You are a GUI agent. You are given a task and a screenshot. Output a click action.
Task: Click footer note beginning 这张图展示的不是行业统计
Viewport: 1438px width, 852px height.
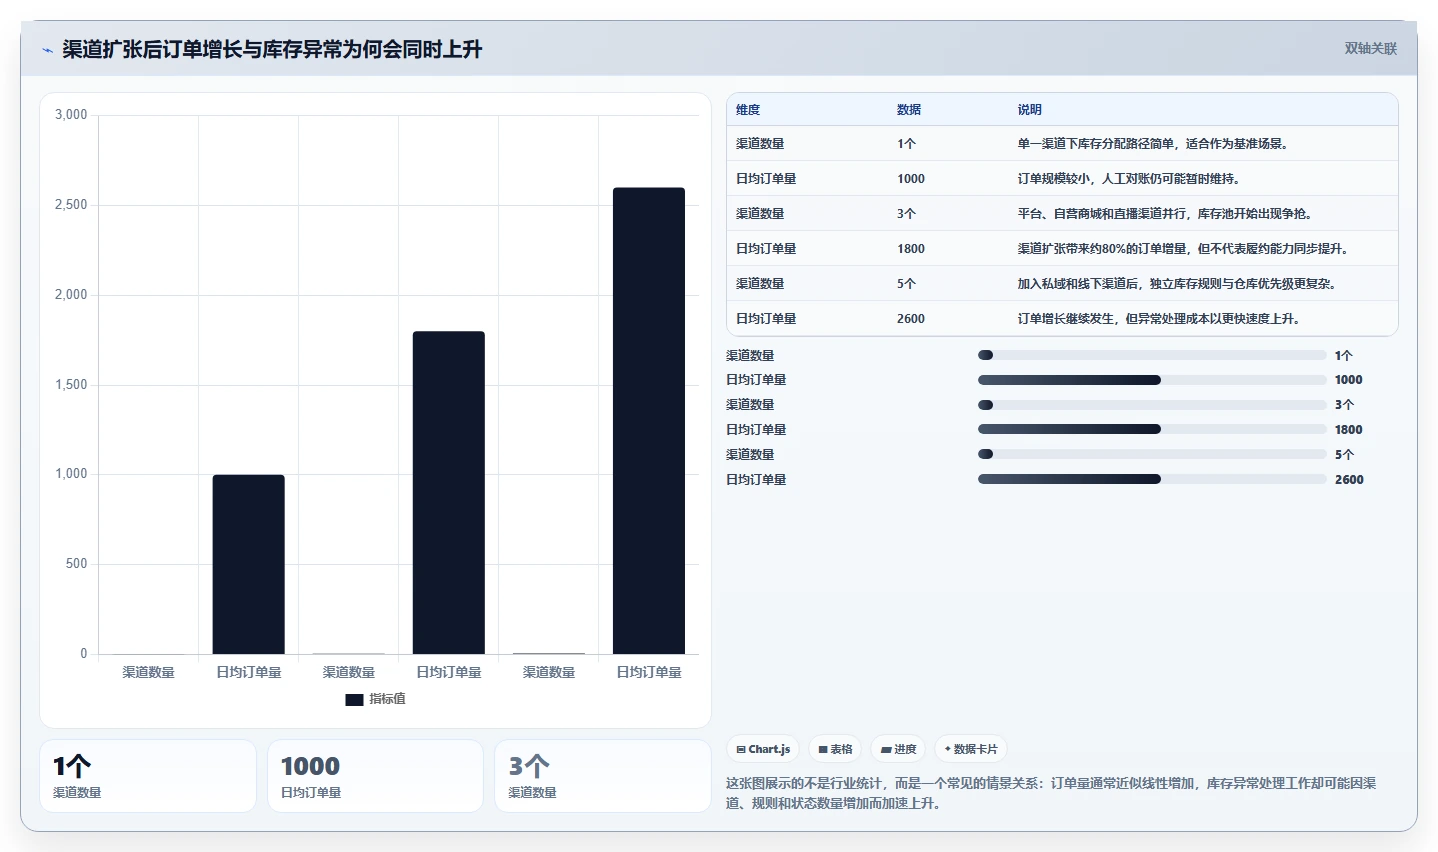tap(1051, 793)
